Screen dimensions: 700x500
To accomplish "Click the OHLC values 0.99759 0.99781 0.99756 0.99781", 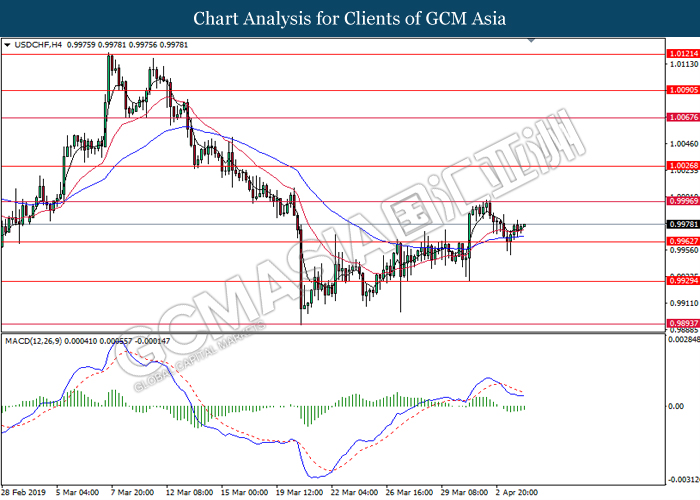I will pyautogui.click(x=127, y=45).
